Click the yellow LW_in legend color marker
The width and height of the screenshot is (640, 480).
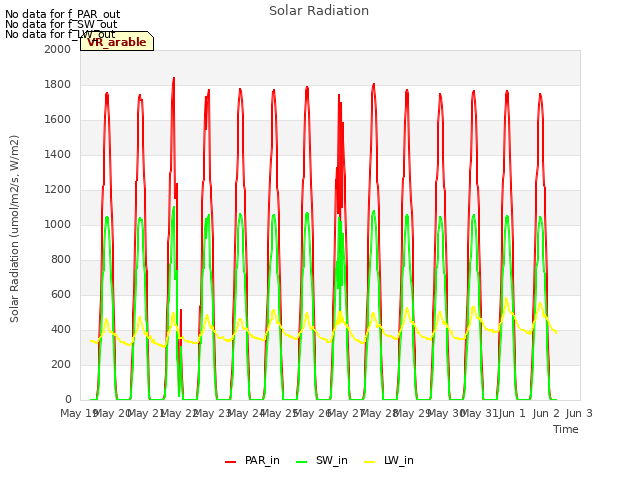(x=369, y=462)
